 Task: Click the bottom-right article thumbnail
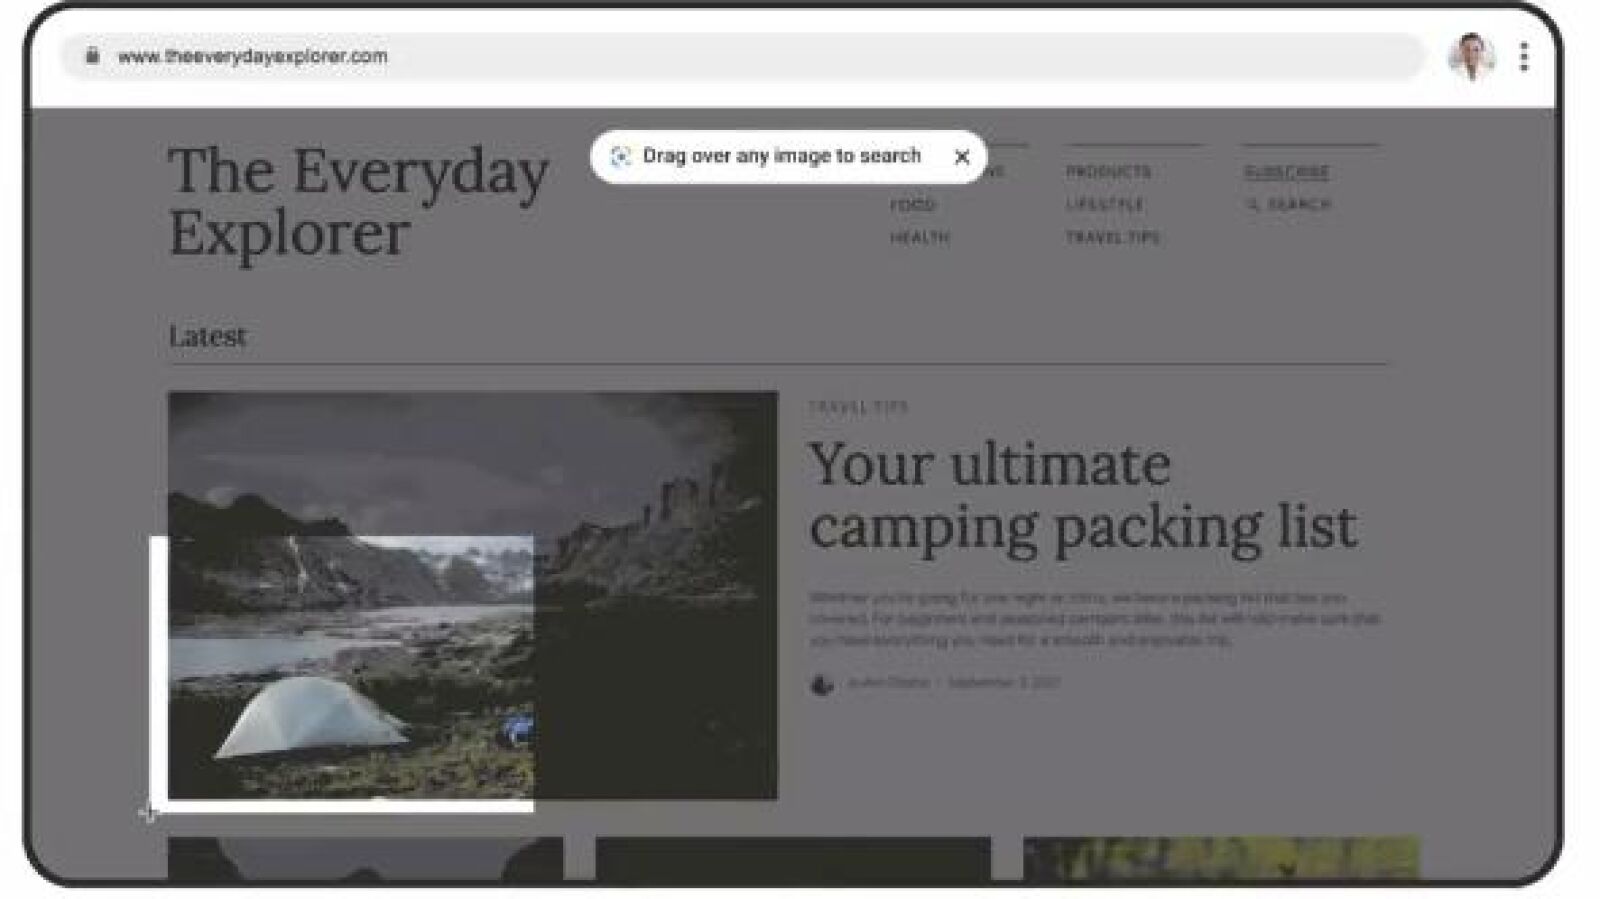pos(1221,858)
